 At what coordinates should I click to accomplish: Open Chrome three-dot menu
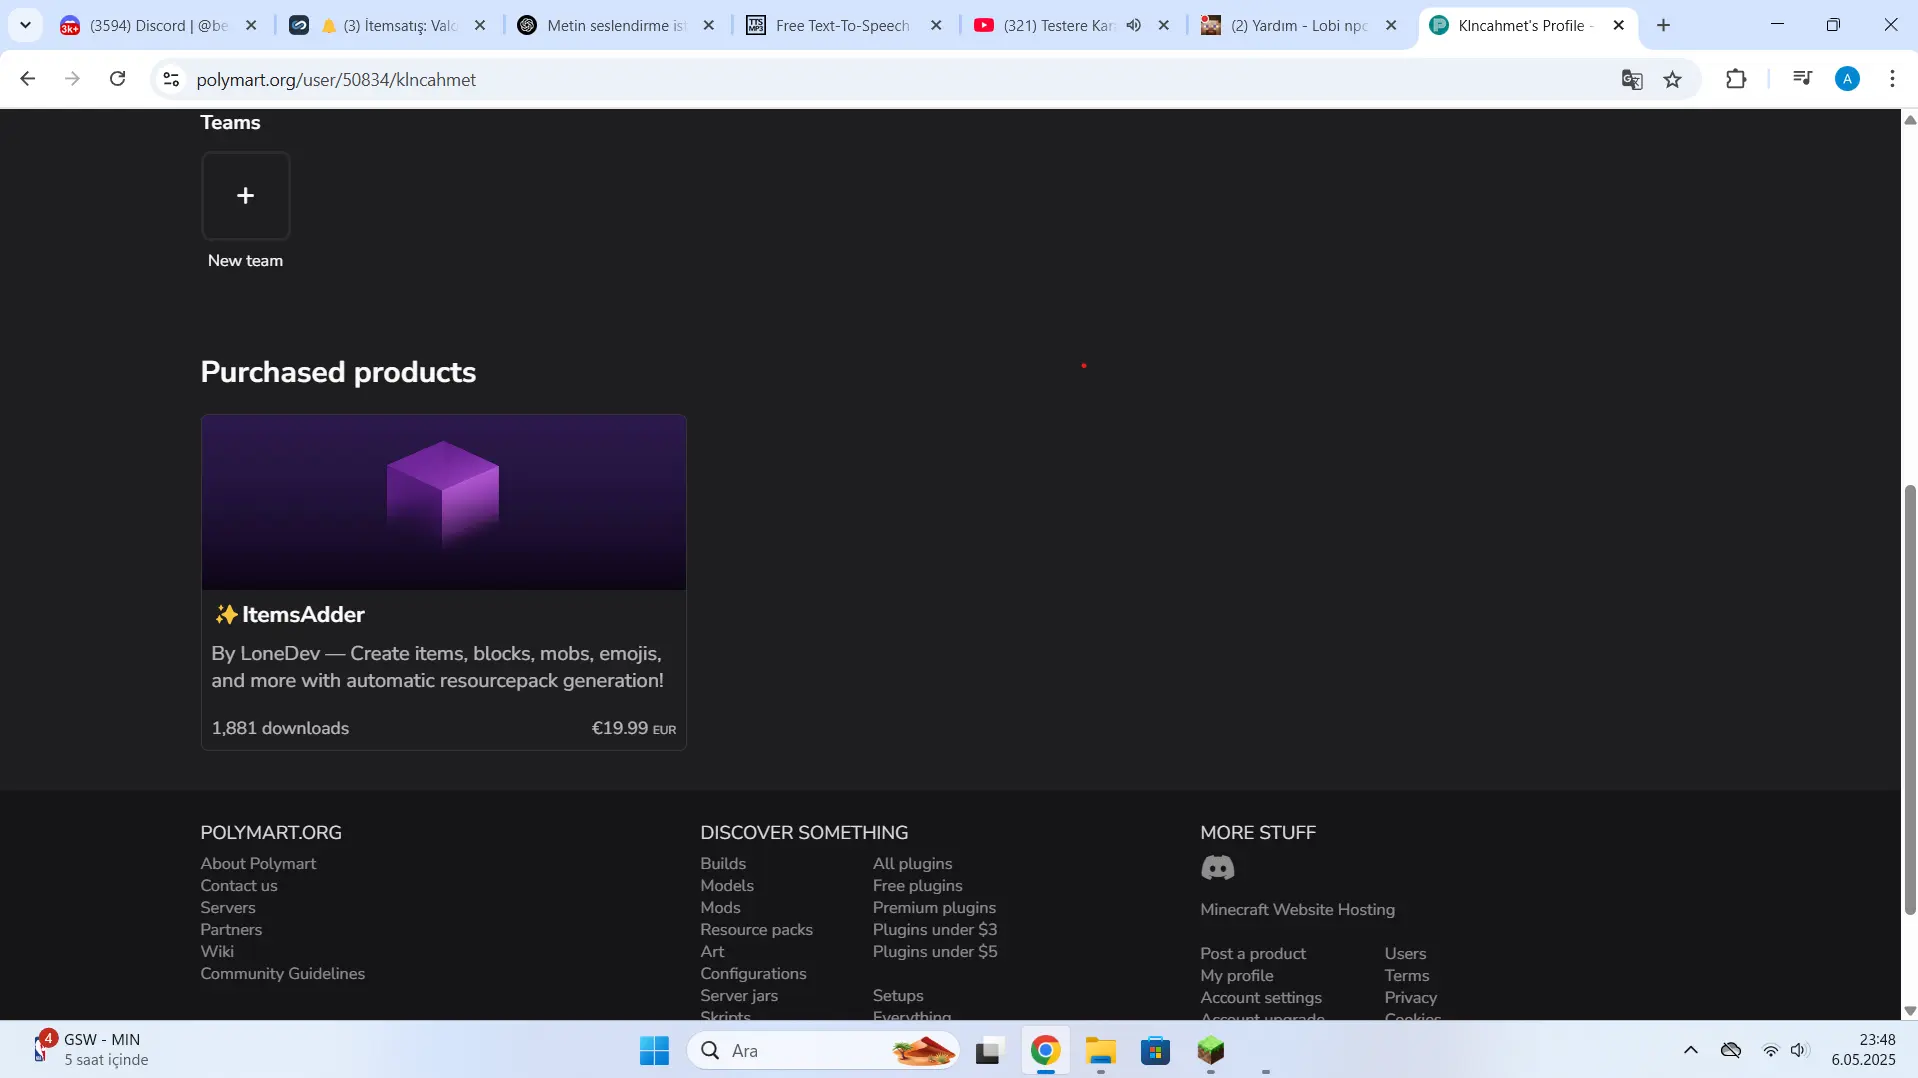pyautogui.click(x=1892, y=79)
